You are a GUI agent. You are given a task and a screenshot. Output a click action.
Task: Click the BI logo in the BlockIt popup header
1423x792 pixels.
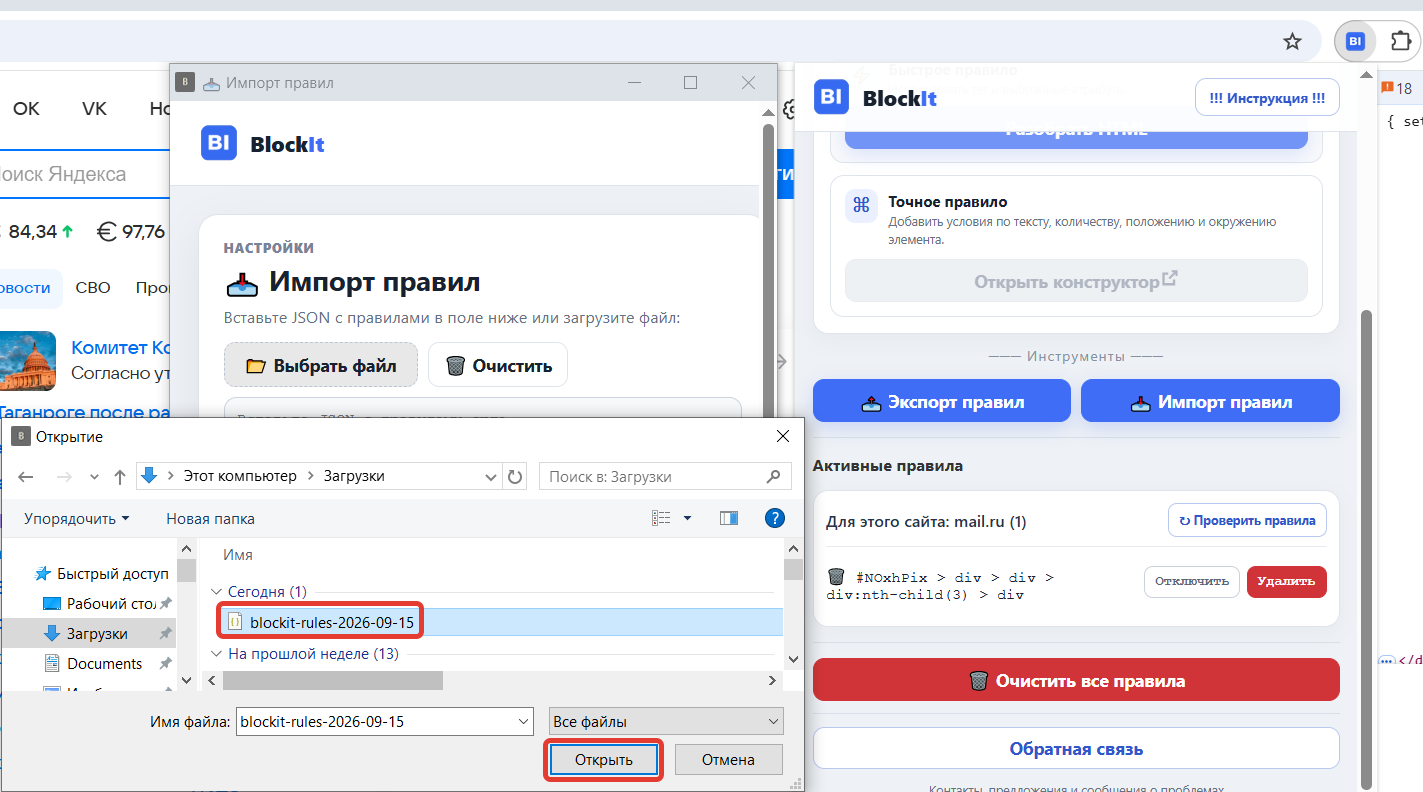pos(831,97)
